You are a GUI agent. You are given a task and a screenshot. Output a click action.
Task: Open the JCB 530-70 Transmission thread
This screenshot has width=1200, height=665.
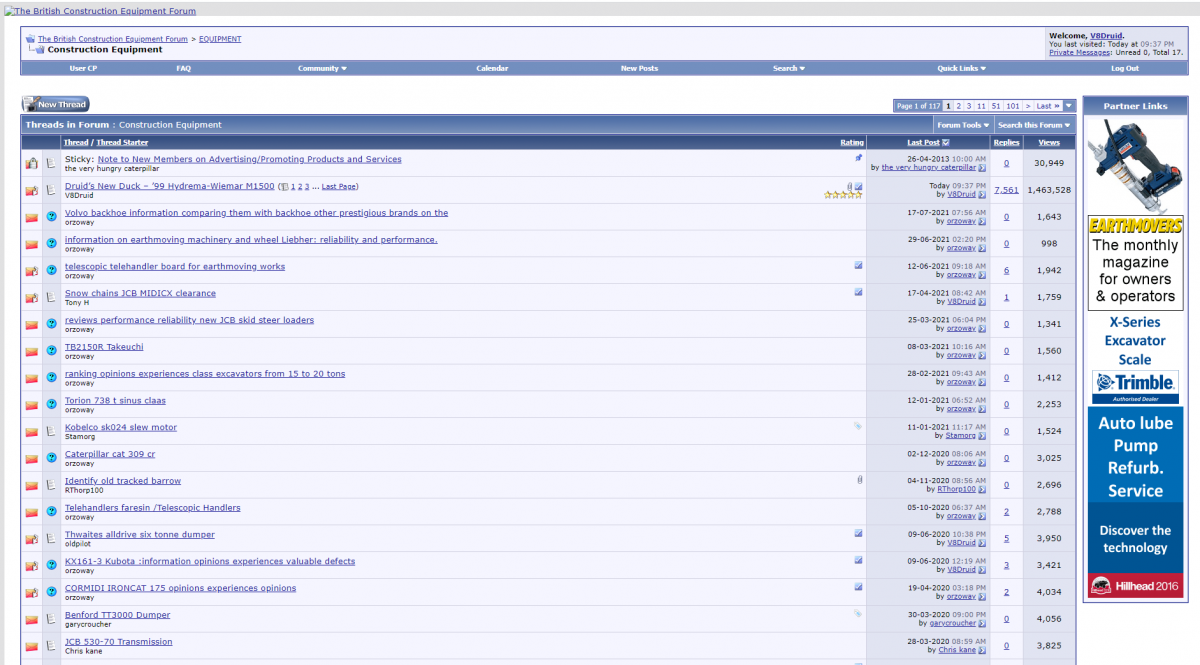(119, 641)
